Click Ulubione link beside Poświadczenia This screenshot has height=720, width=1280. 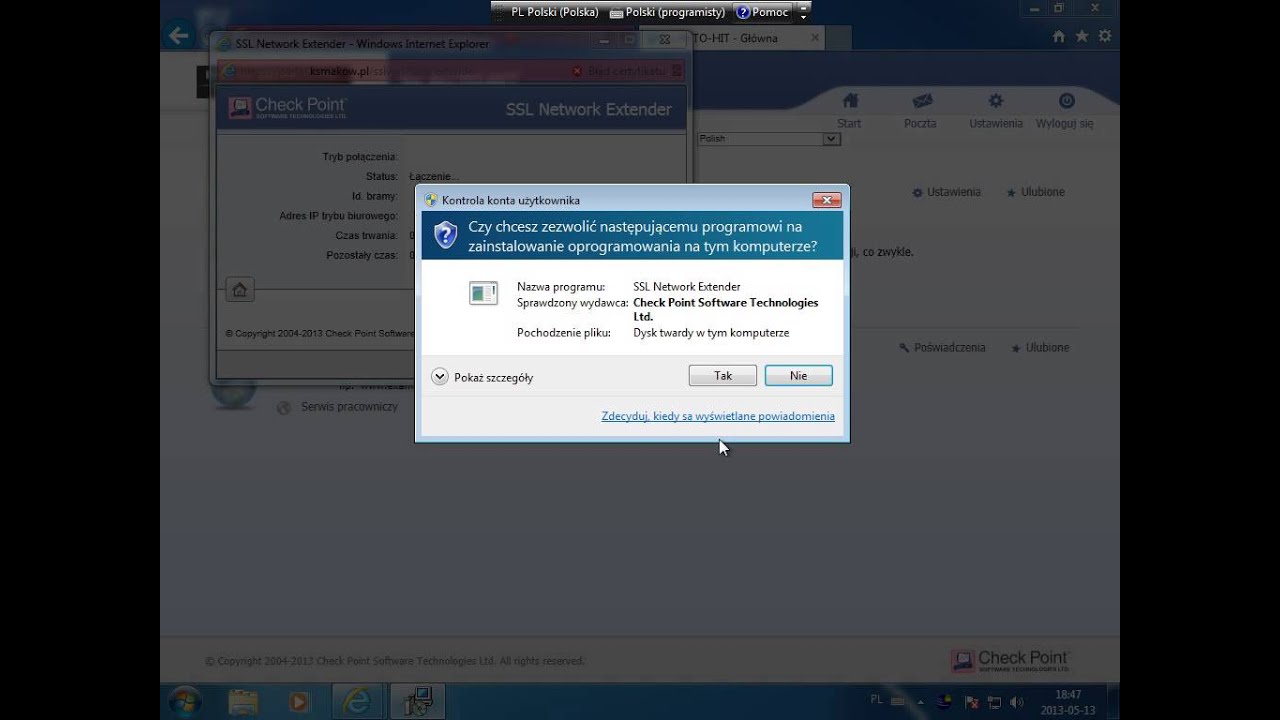point(1040,348)
